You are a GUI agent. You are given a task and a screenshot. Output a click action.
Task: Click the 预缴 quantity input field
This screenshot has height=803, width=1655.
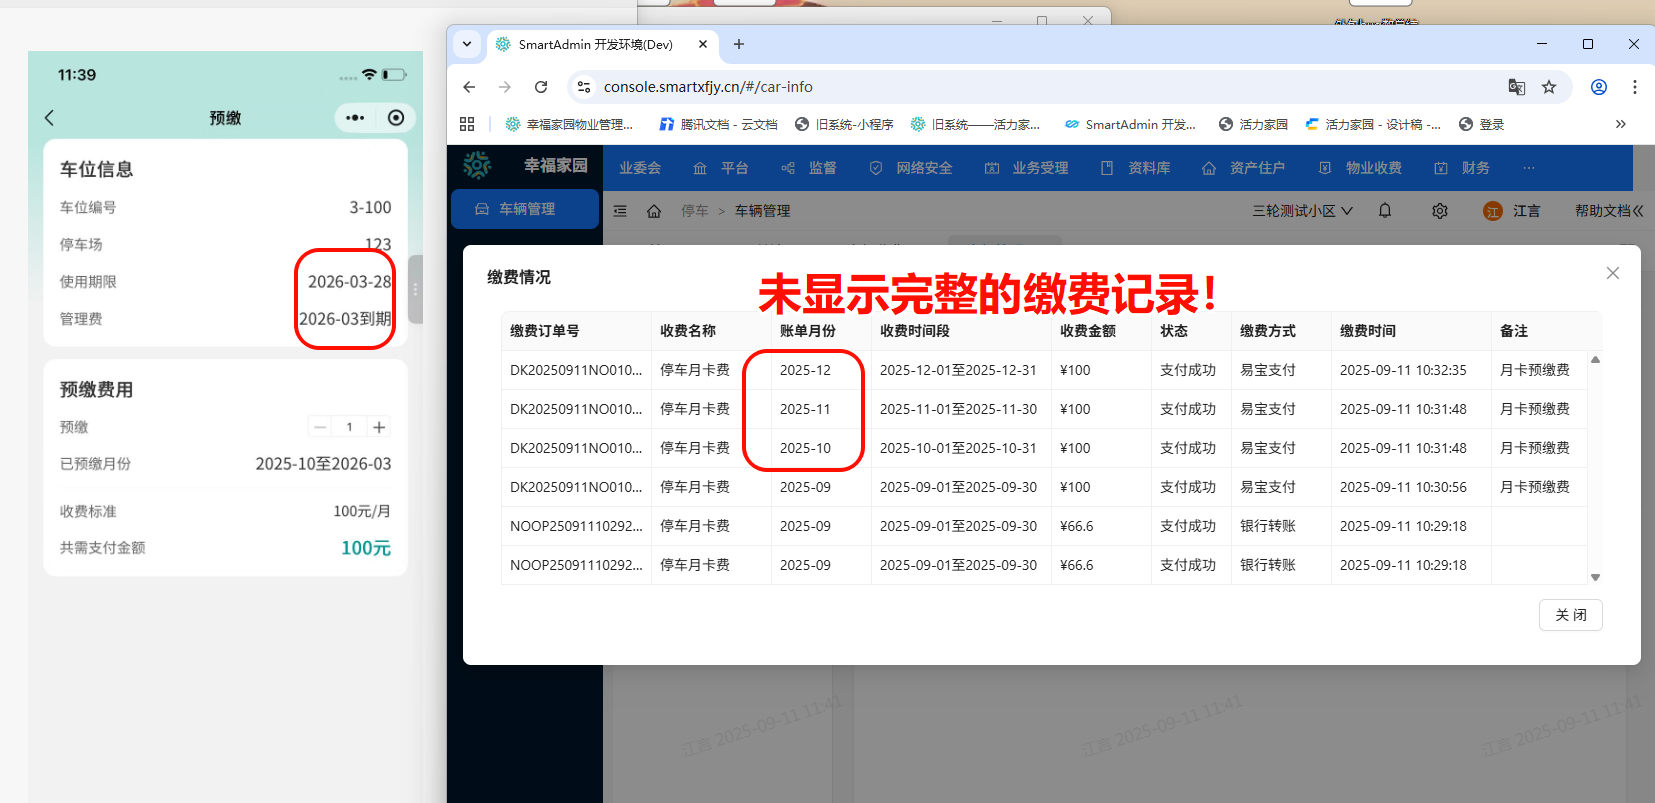click(x=349, y=427)
